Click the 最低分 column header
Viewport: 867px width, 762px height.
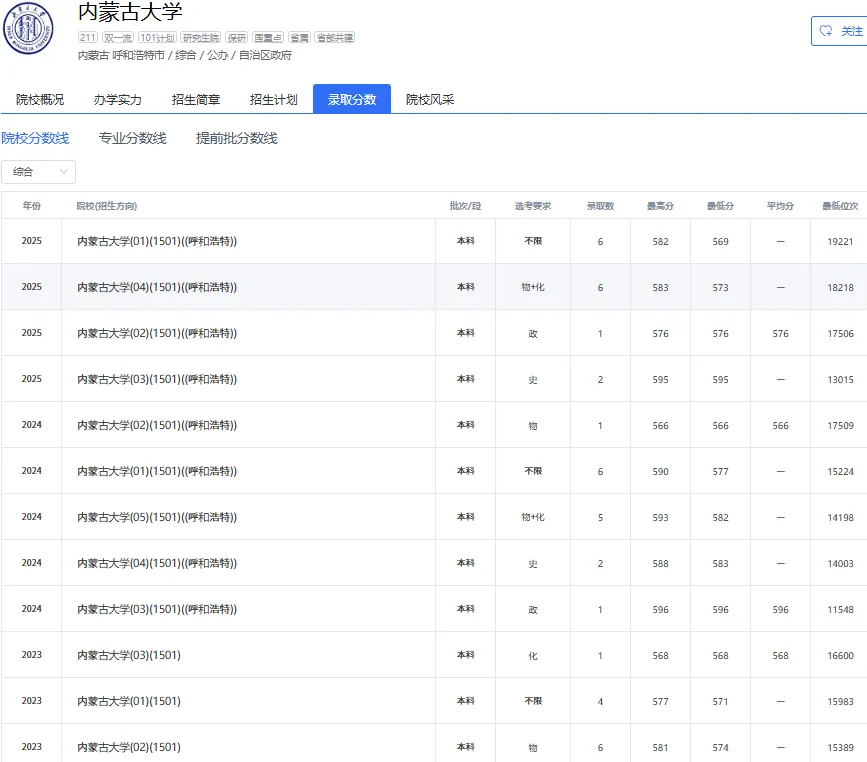pyautogui.click(x=720, y=206)
